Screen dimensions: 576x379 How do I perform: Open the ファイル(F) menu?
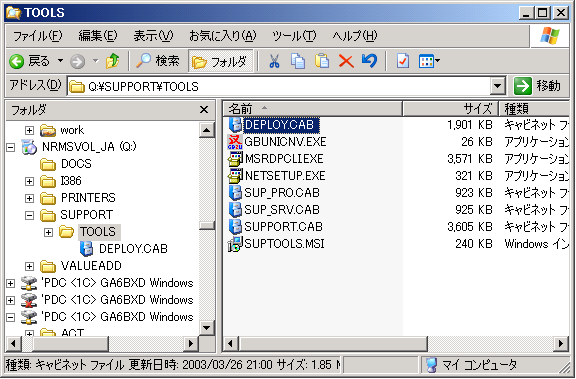(38, 36)
